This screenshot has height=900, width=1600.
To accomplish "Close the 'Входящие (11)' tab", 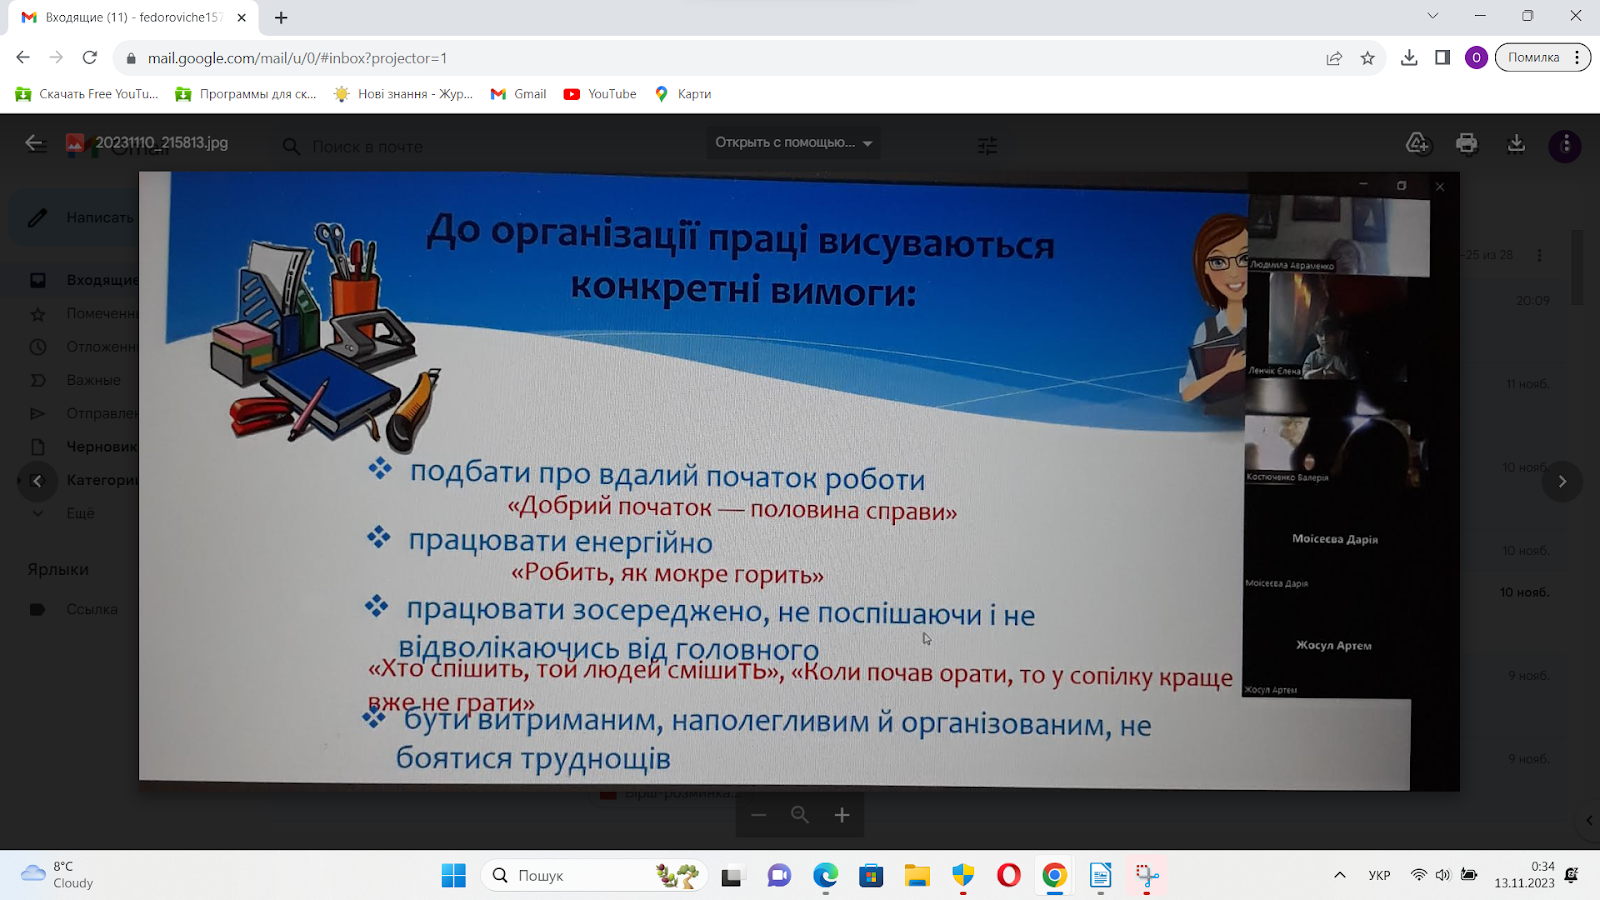I will tap(241, 17).
